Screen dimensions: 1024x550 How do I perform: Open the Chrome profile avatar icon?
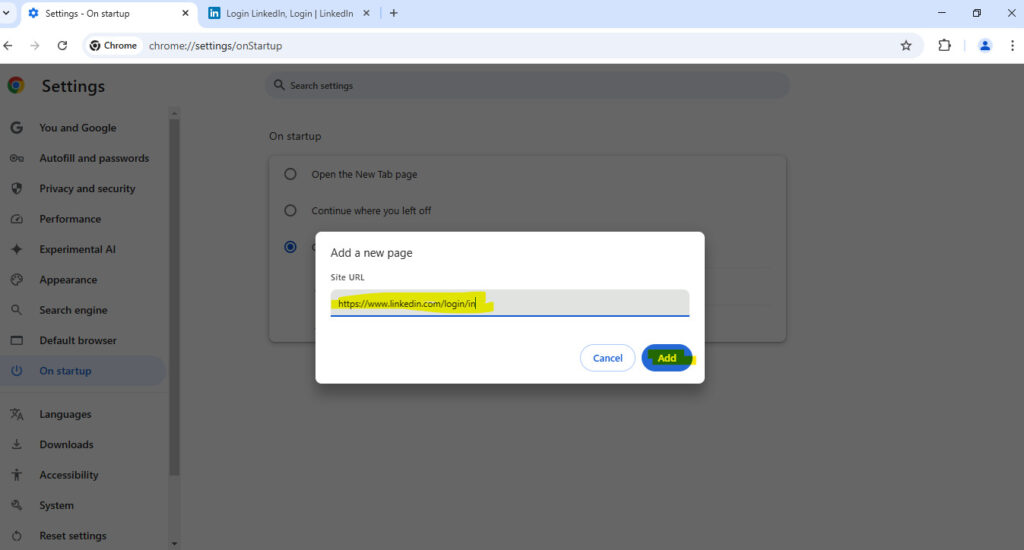click(985, 45)
